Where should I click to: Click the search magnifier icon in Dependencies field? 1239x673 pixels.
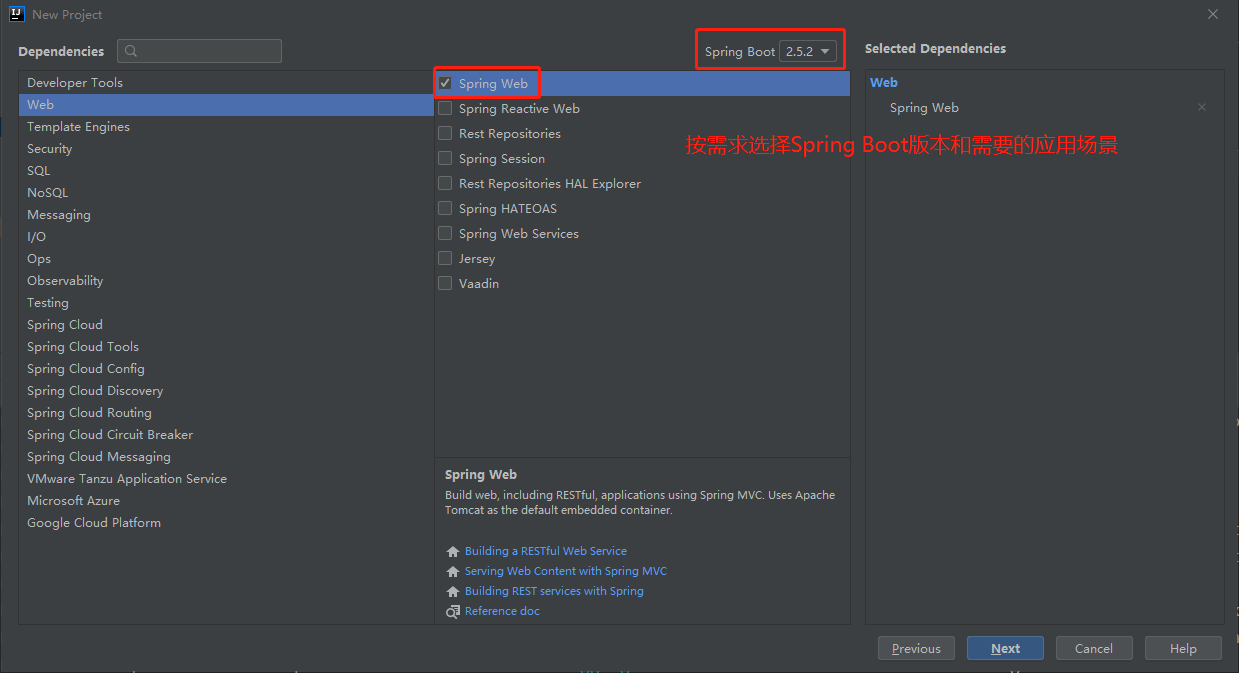(132, 51)
